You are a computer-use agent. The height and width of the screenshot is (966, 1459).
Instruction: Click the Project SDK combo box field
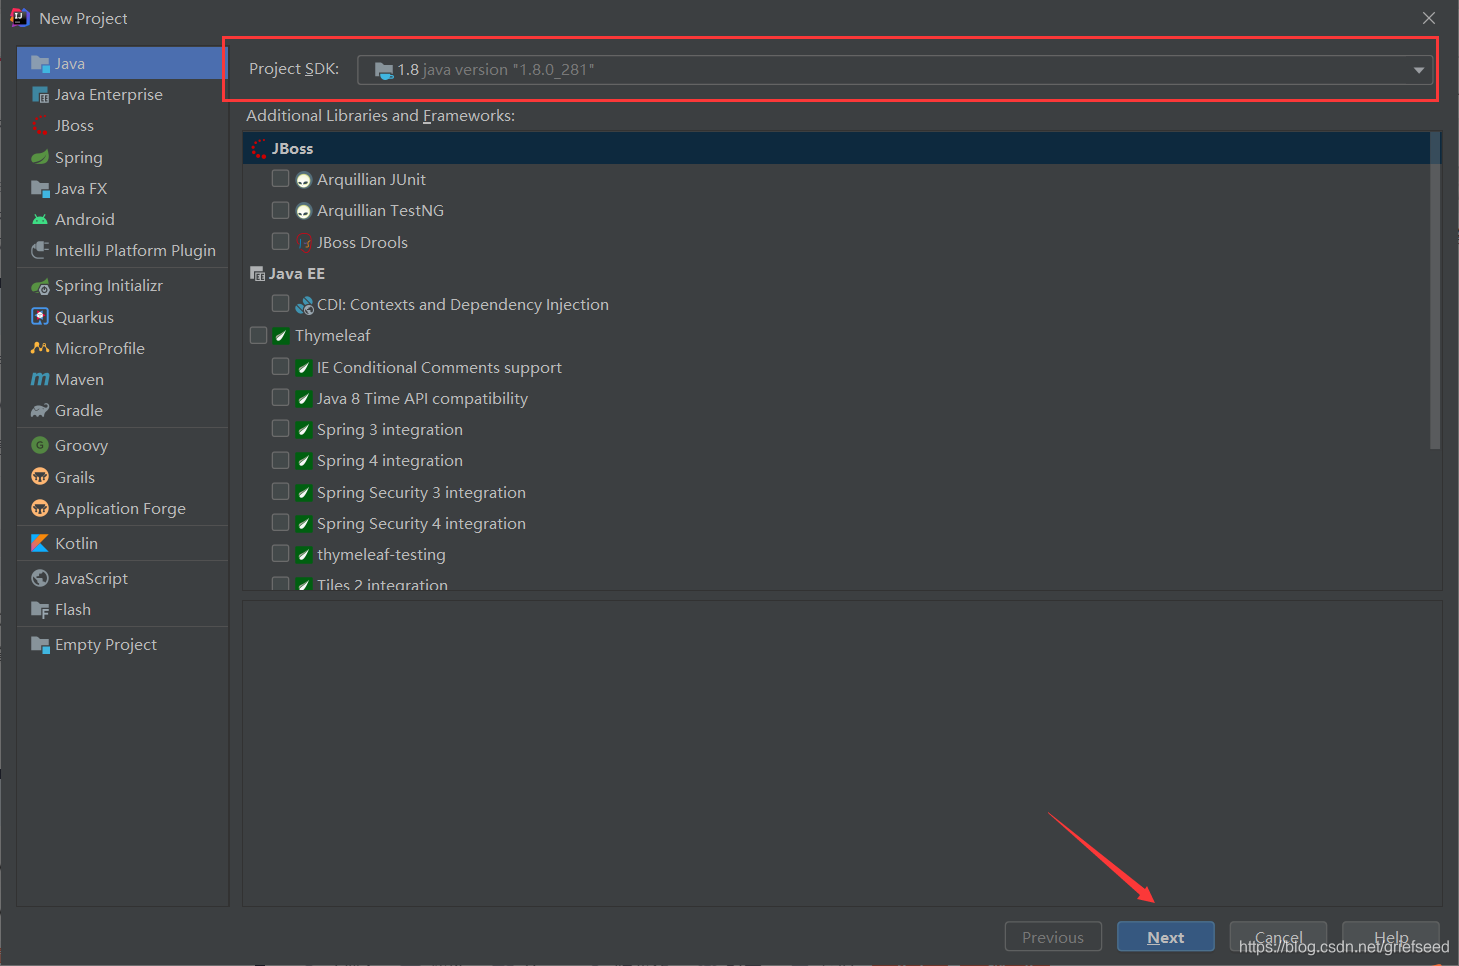point(895,70)
